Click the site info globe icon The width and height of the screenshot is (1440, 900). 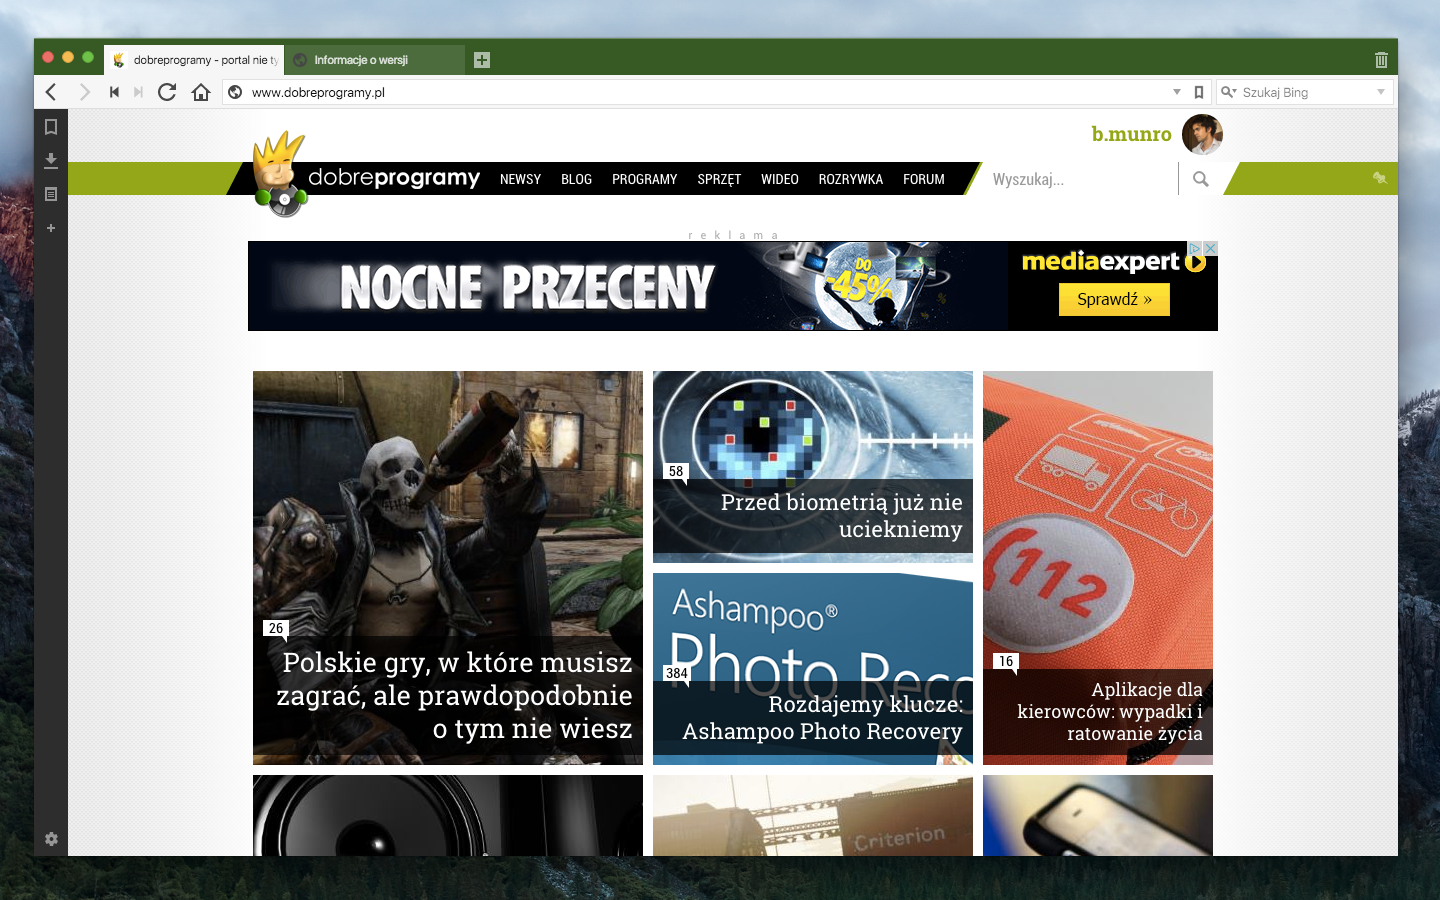pyautogui.click(x=235, y=92)
